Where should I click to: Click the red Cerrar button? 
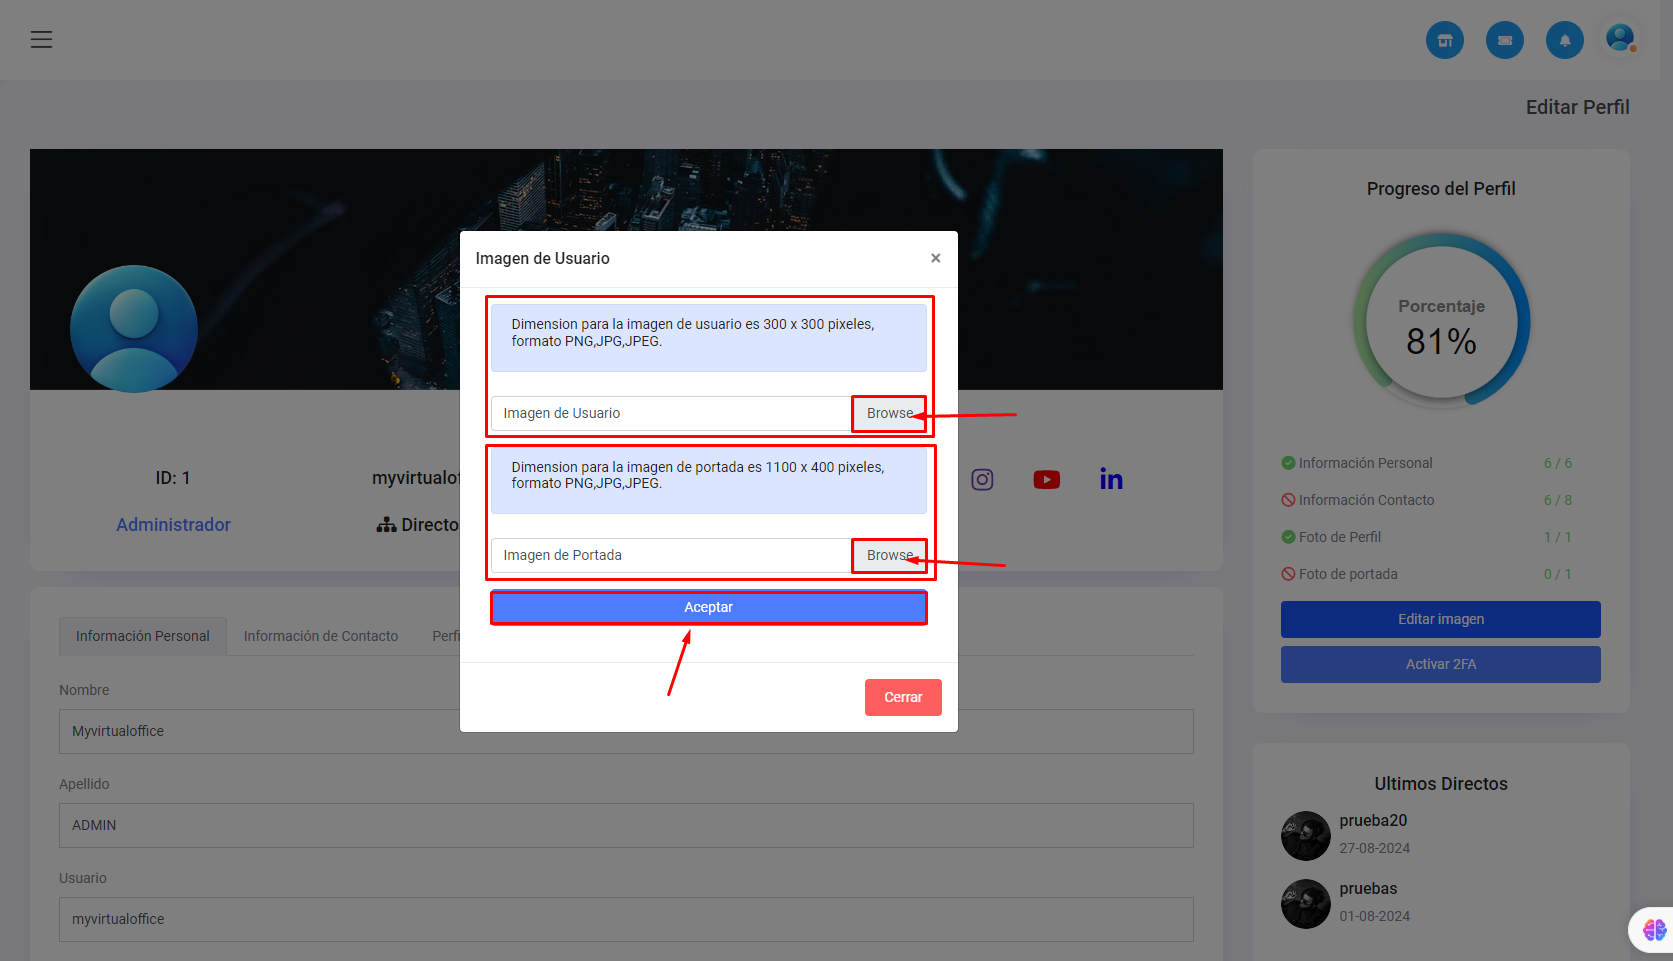coord(902,697)
